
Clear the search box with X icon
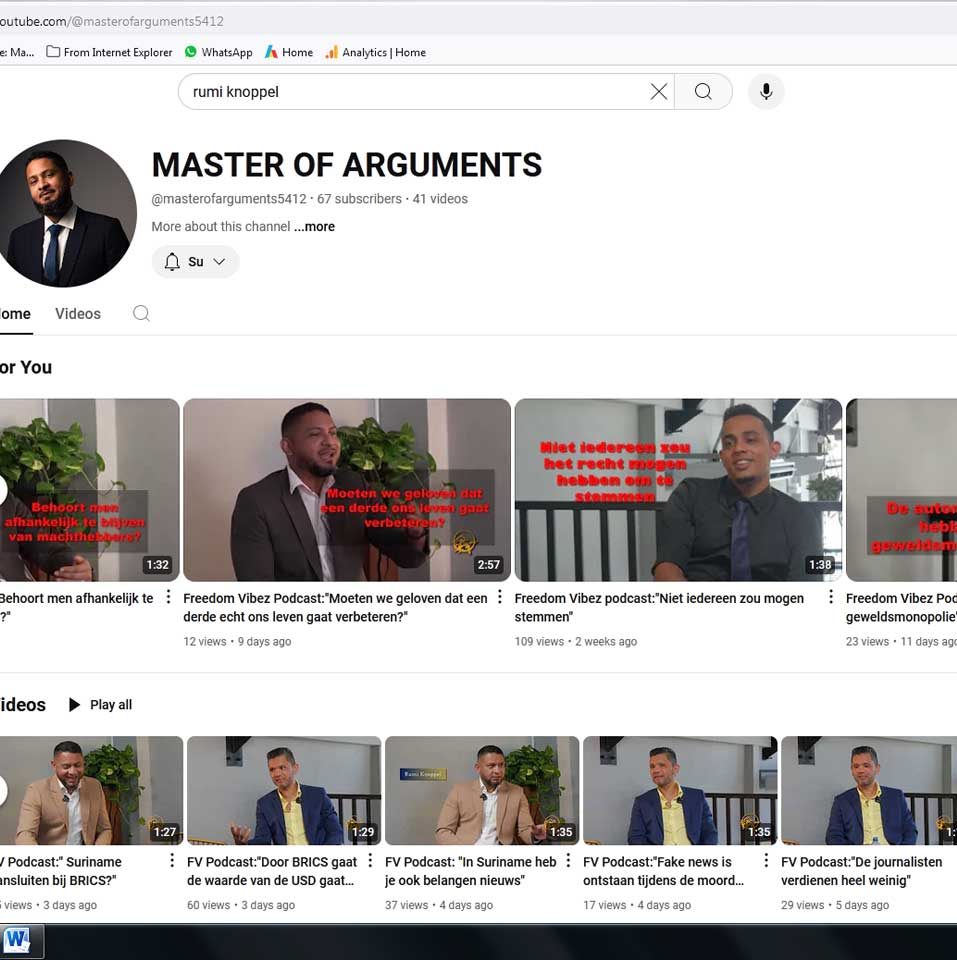point(658,92)
